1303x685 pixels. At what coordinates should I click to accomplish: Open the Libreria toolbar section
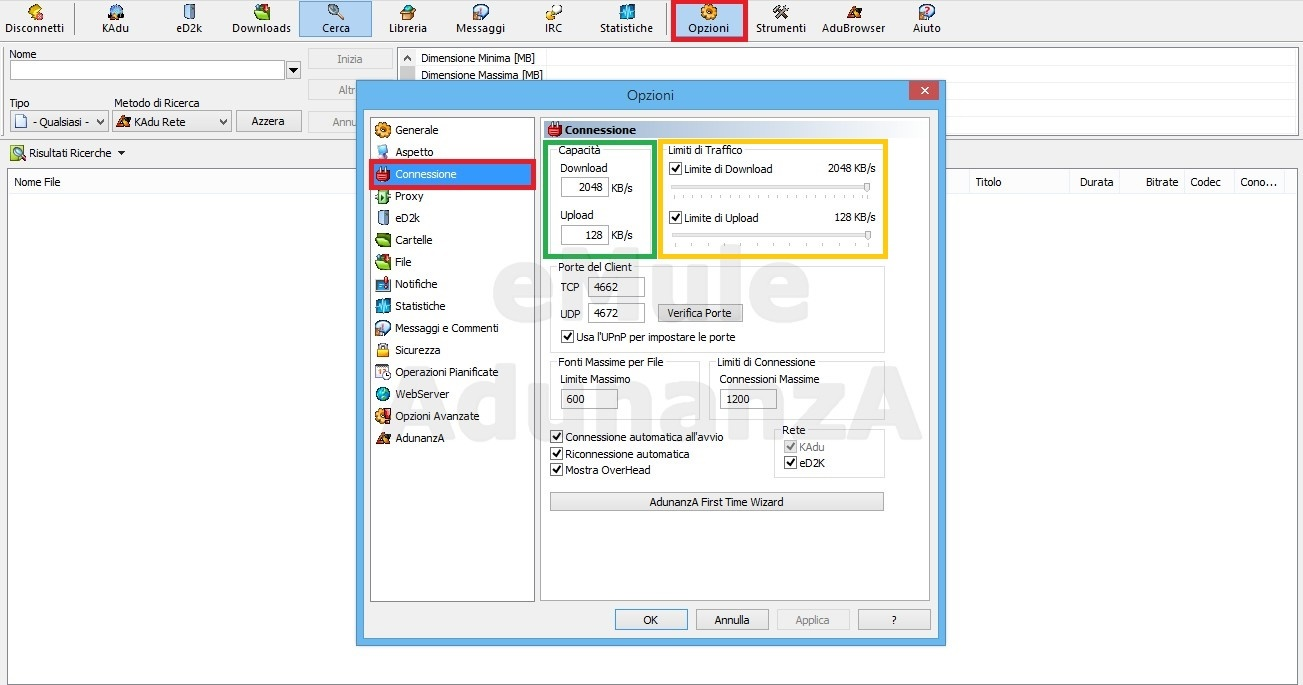coord(408,19)
